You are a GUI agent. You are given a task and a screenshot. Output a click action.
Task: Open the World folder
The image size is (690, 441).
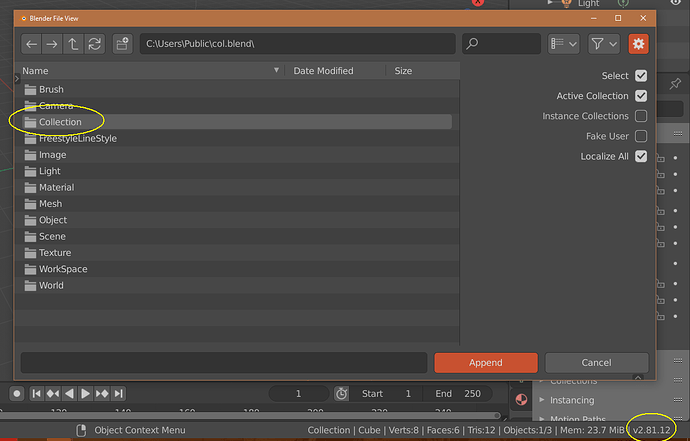click(x=237, y=286)
